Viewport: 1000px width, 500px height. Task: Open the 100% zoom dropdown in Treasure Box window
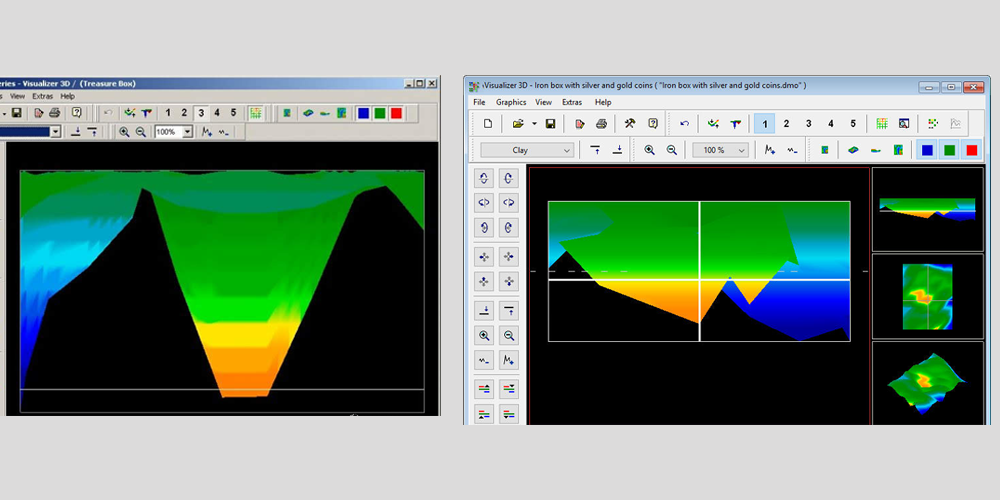[188, 132]
